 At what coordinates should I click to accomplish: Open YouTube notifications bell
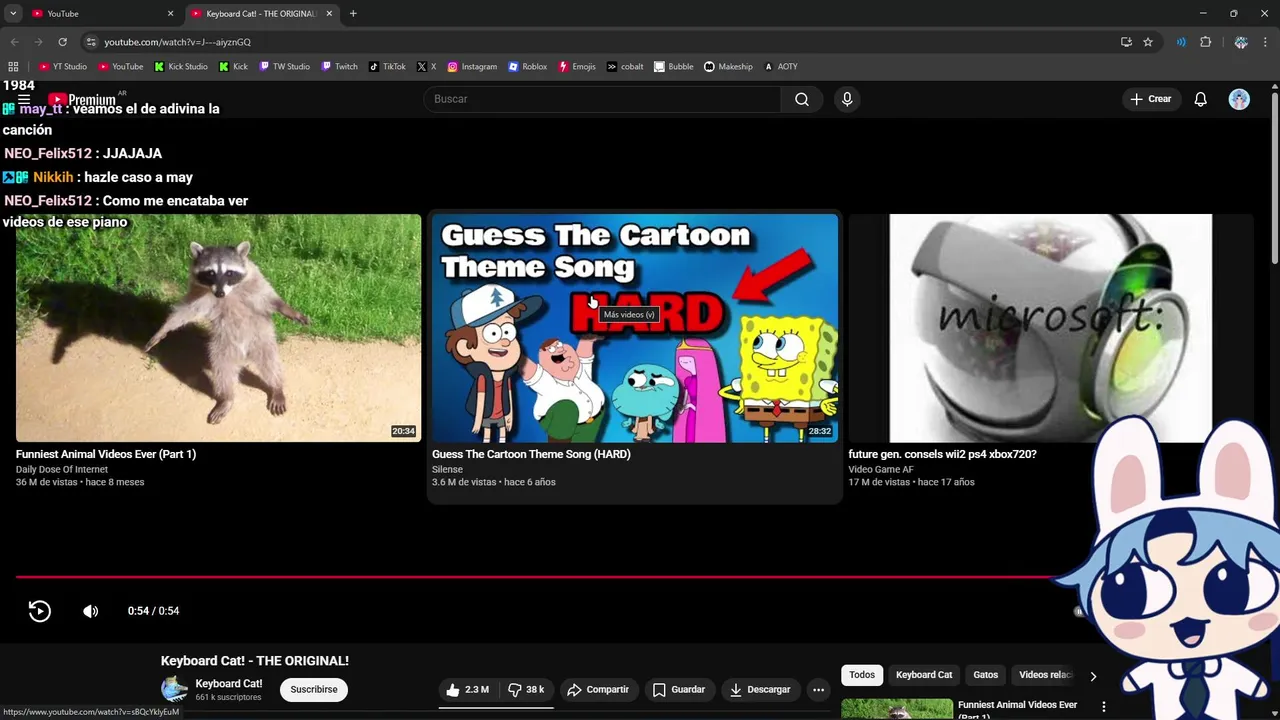point(1201,99)
